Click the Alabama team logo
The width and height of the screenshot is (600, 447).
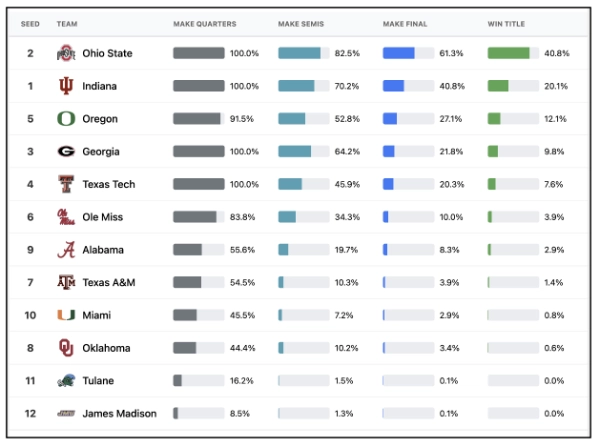66,250
